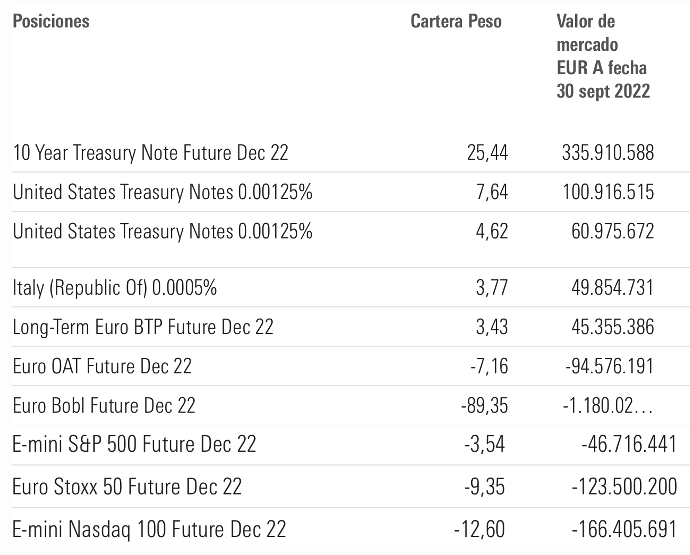Click the Posiciones column header
The image size is (690, 555).
coord(51,21)
